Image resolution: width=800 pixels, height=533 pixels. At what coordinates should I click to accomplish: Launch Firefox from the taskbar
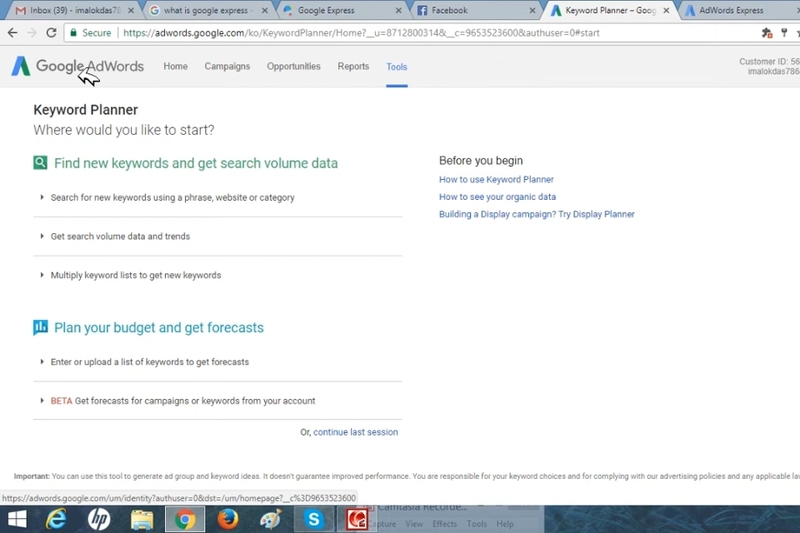click(x=228, y=519)
